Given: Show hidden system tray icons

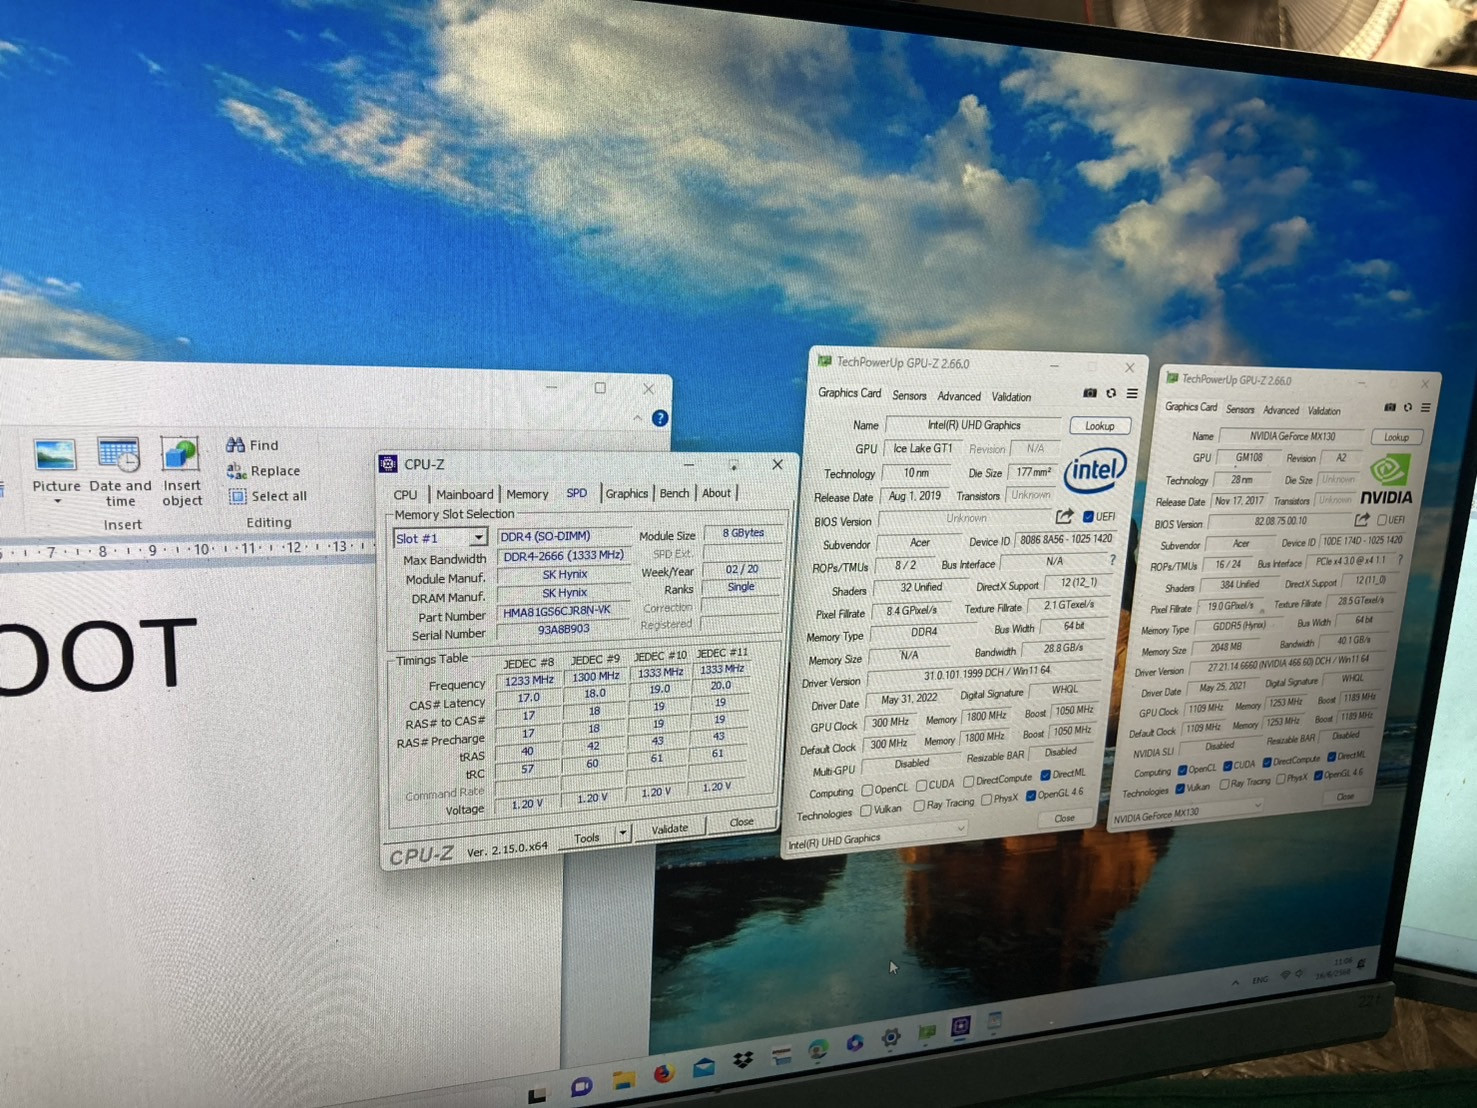Looking at the screenshot, I should click(x=1235, y=983).
